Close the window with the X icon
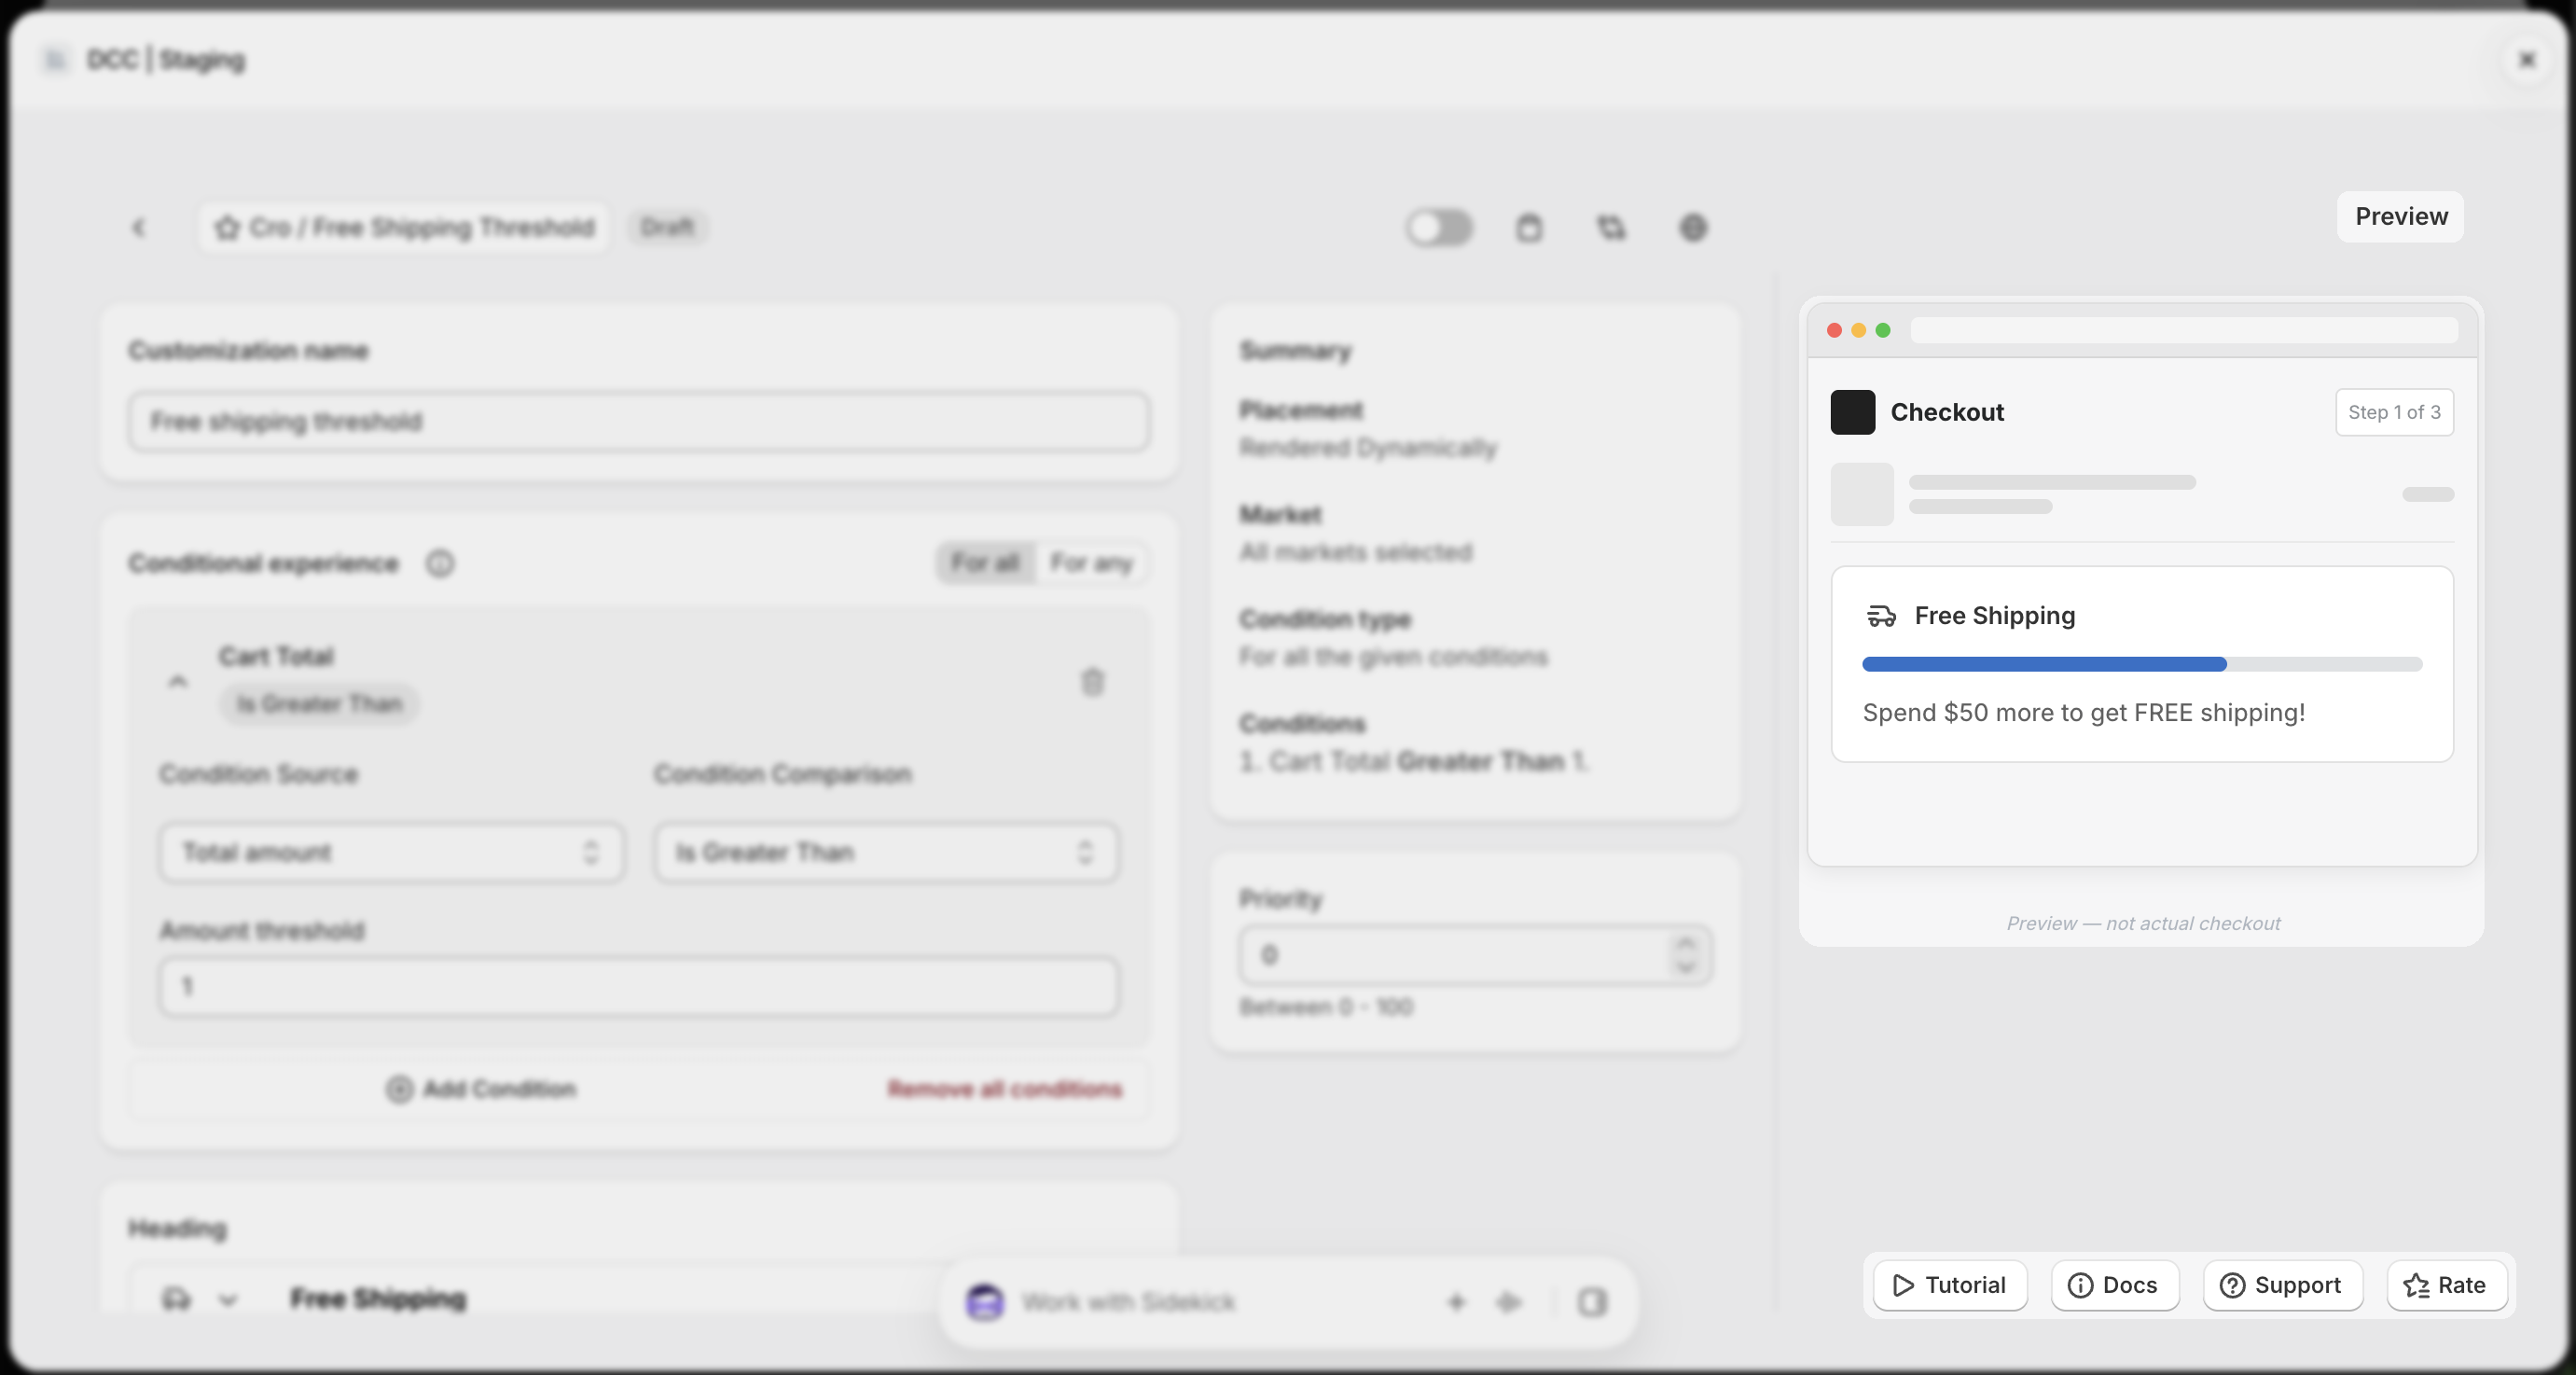 point(2527,60)
